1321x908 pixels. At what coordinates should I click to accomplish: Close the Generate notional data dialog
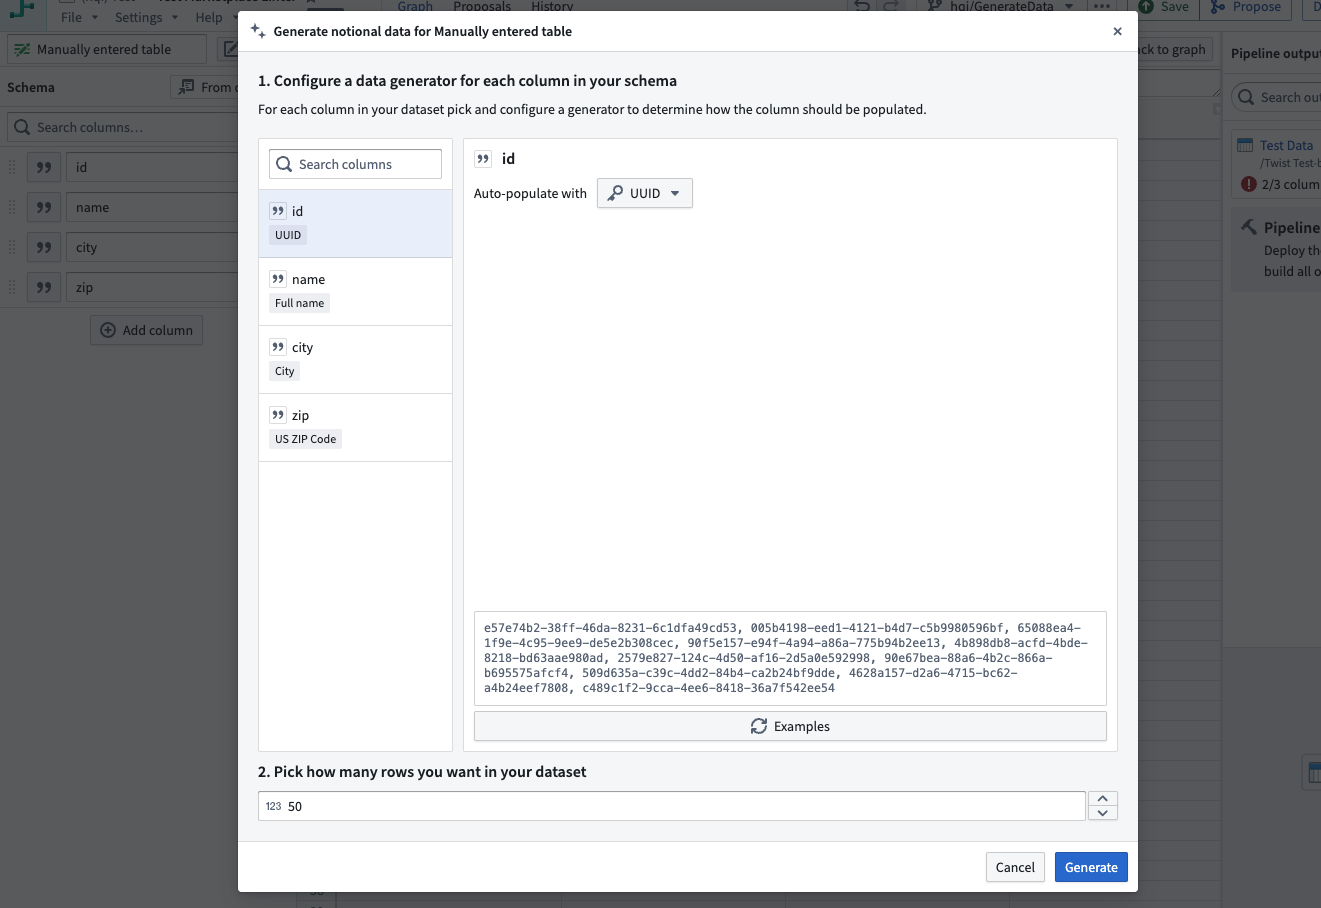click(1117, 31)
